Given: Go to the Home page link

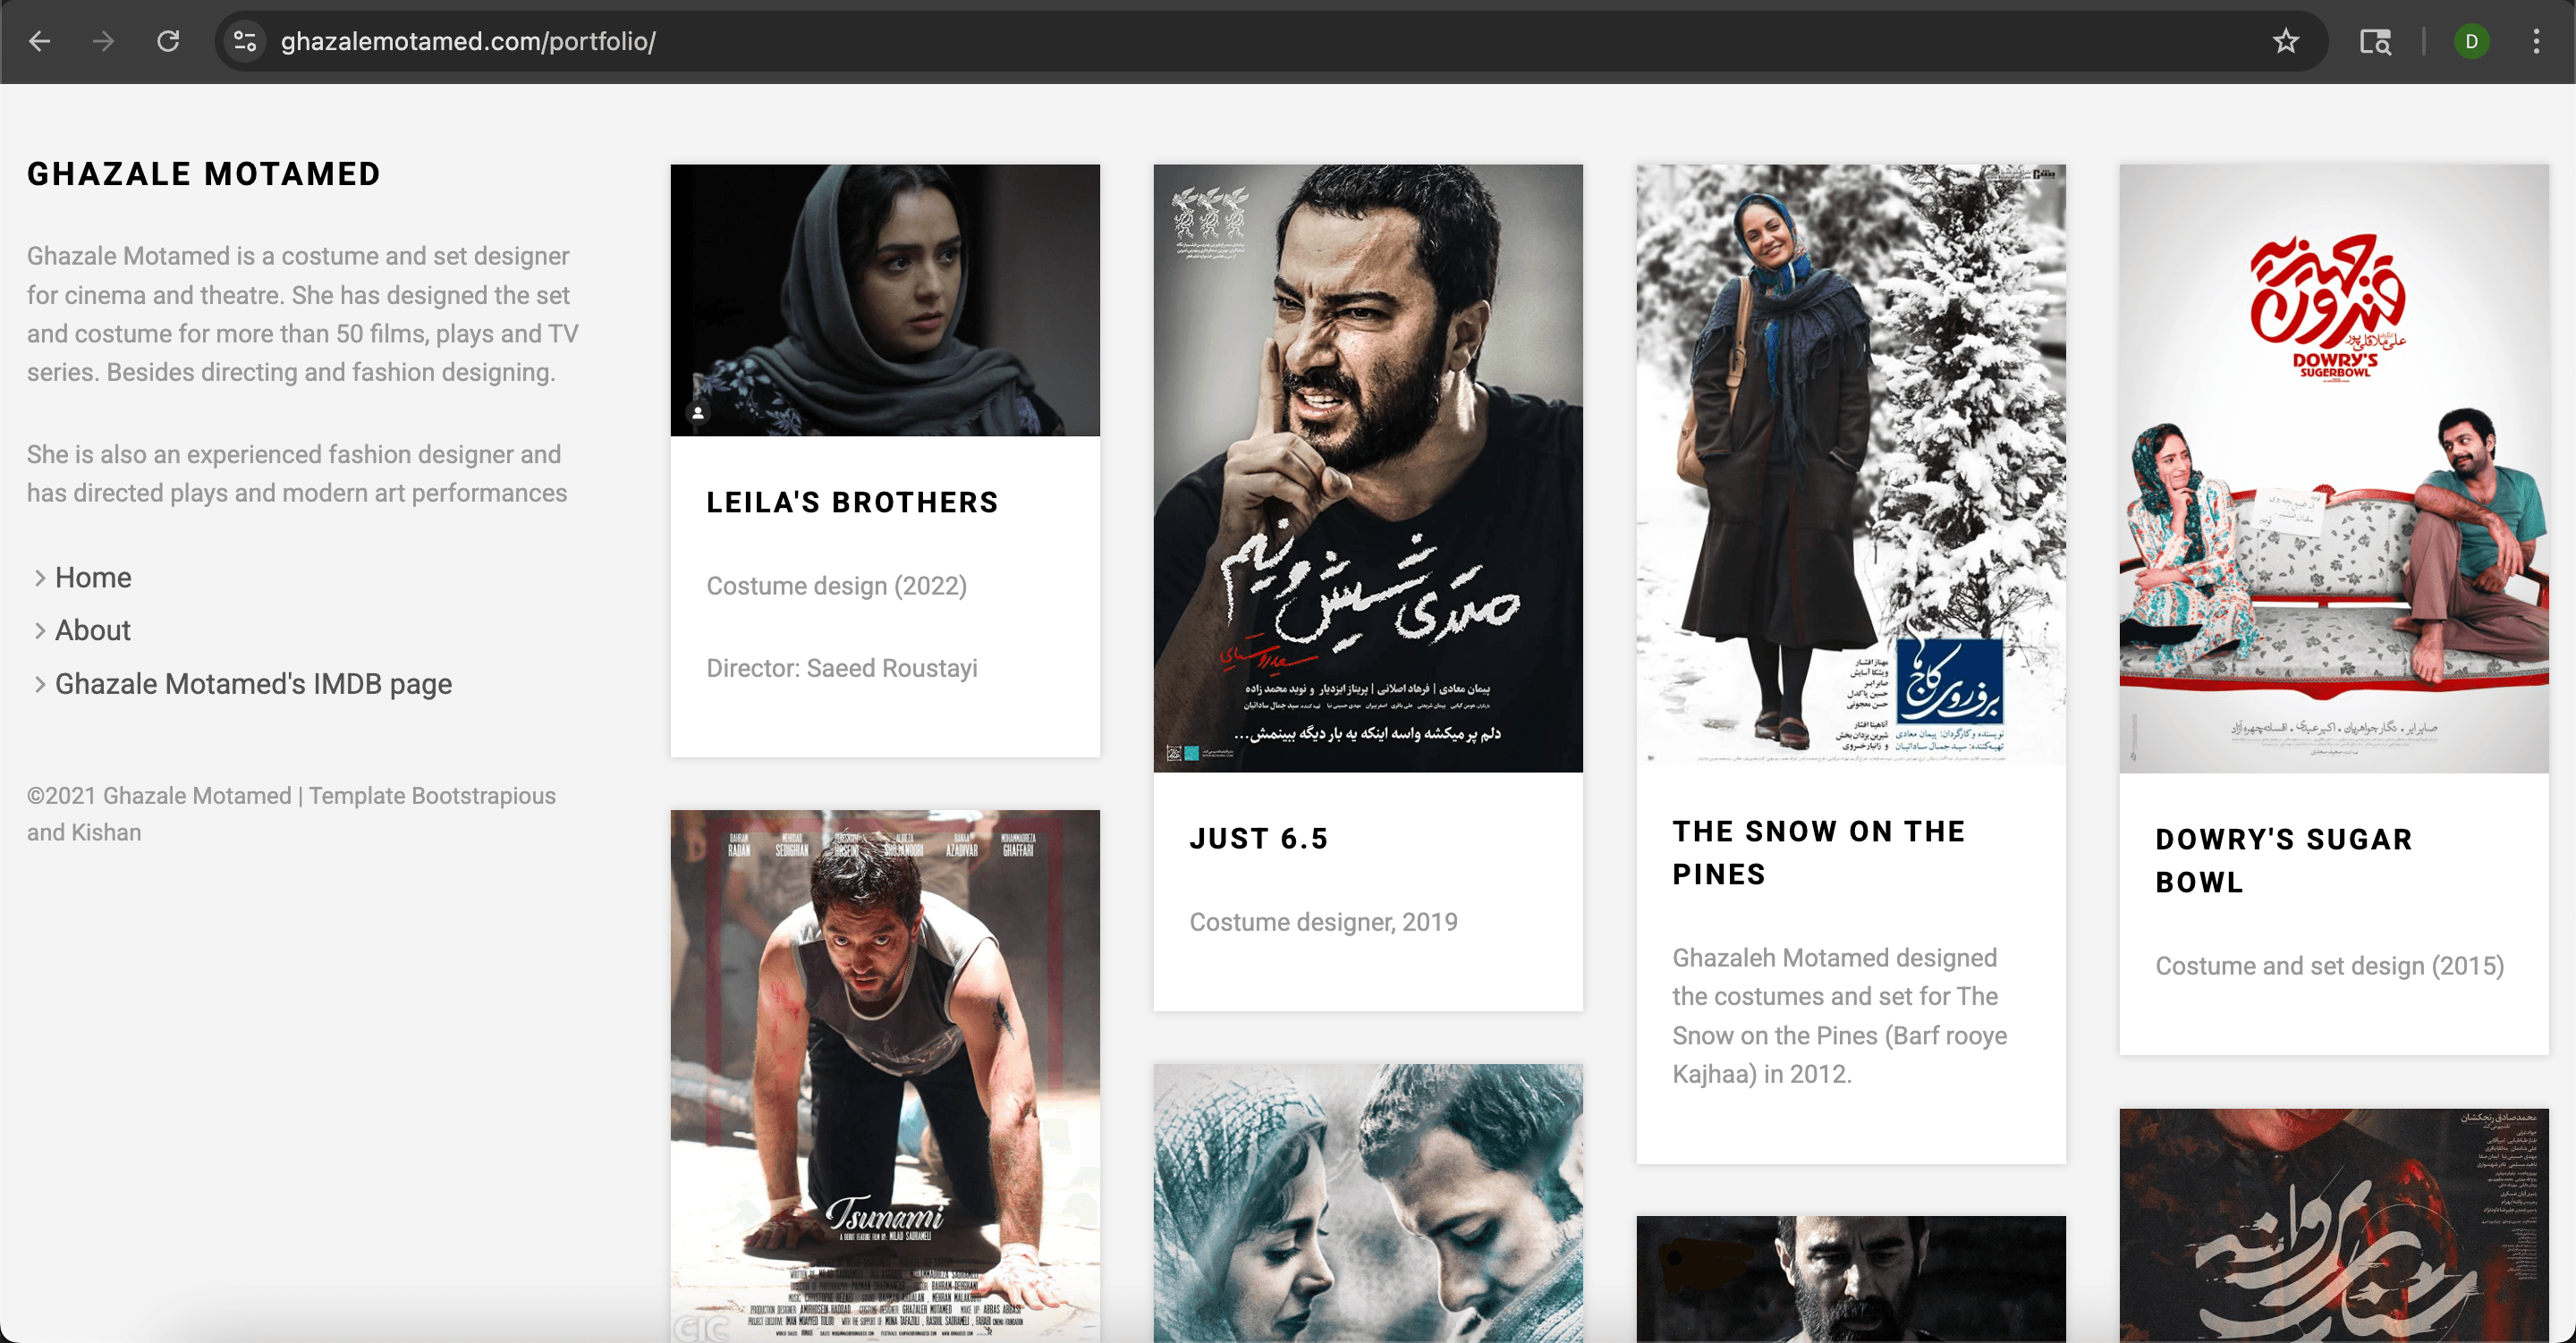Looking at the screenshot, I should (93, 578).
